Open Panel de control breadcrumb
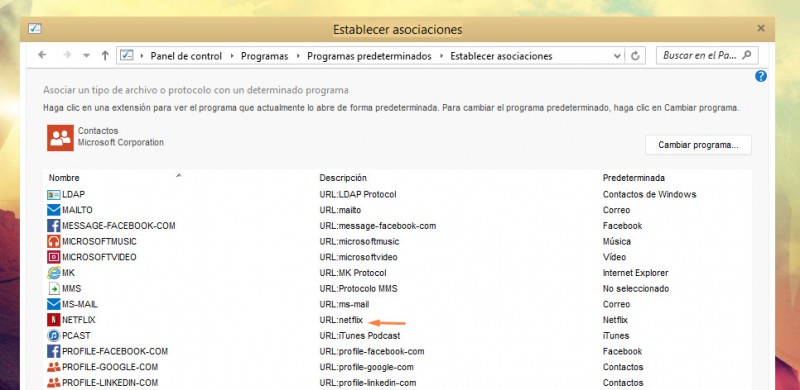800x390 pixels. point(186,56)
